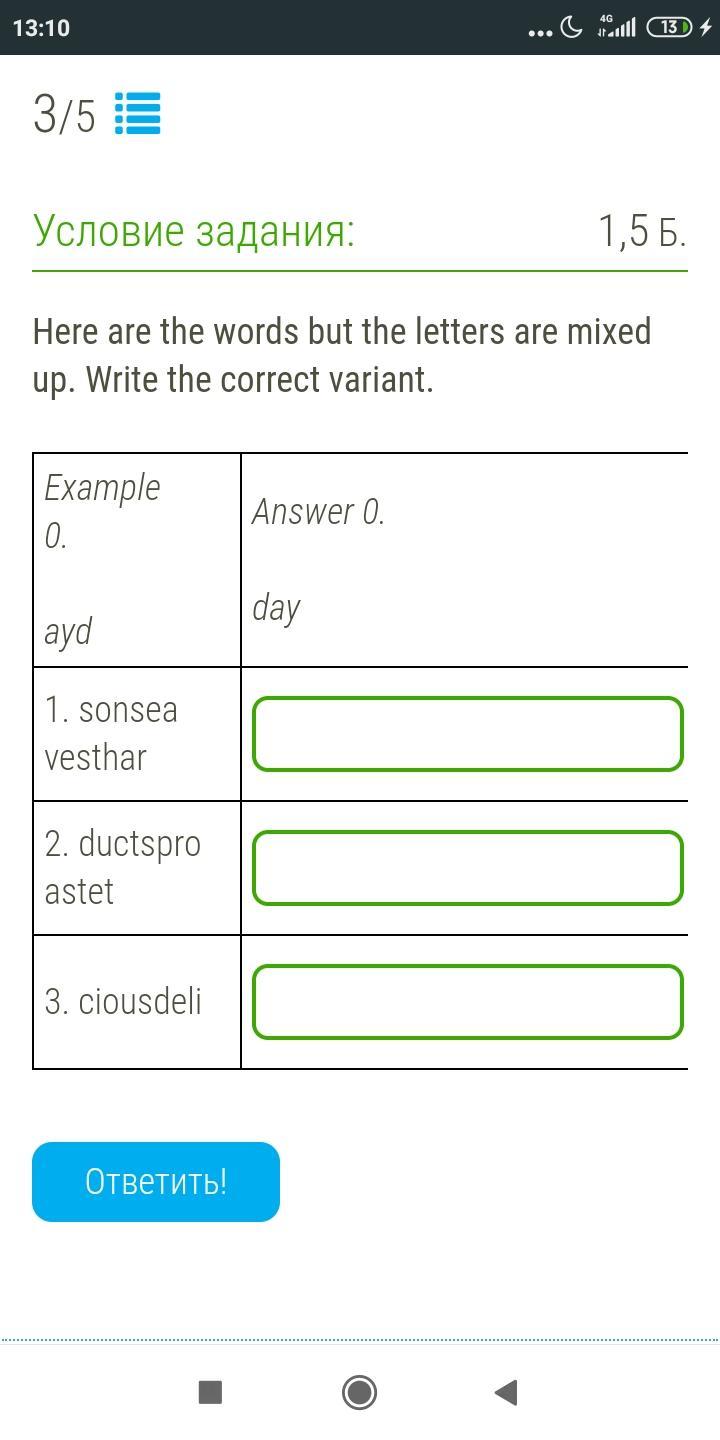Tap the Условие задания heading
Viewport: 720px width, 1440px height.
[194, 231]
